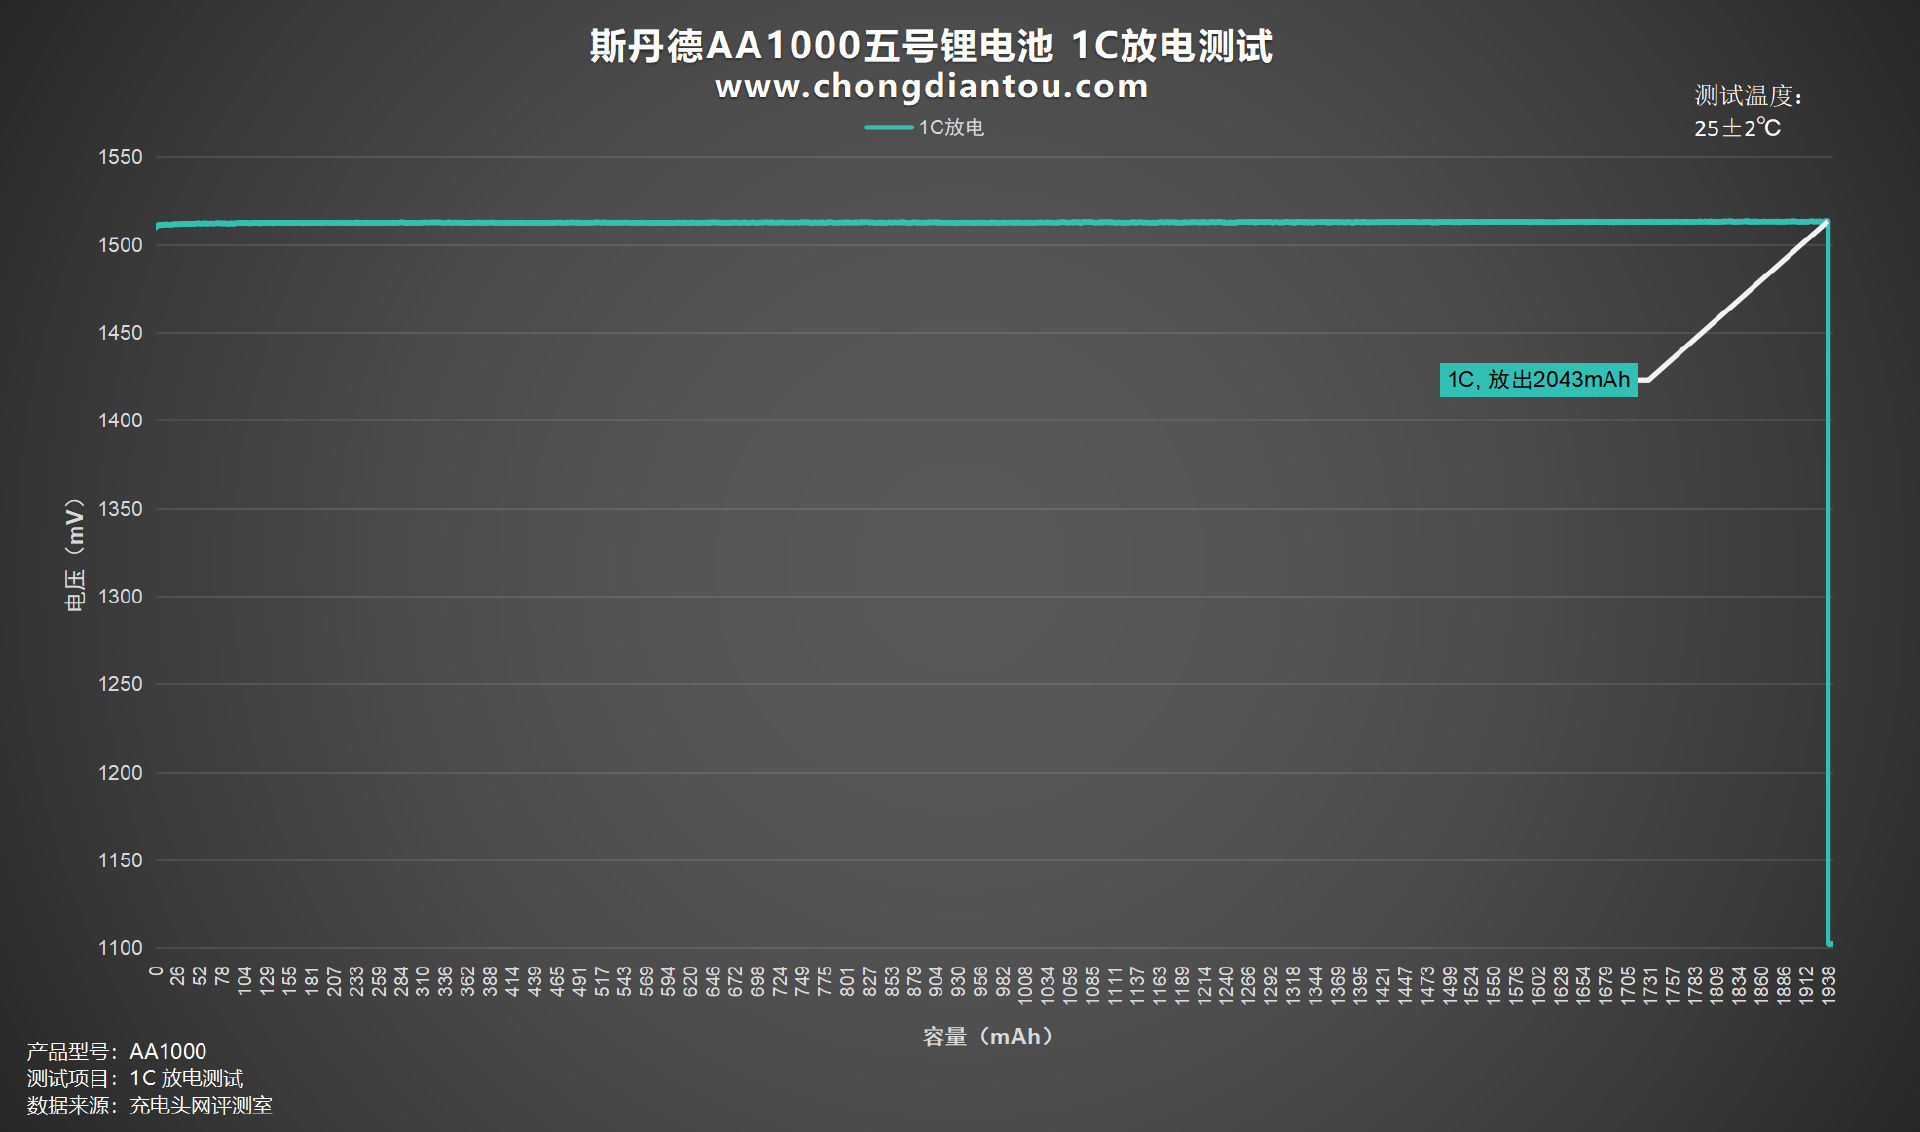Click the teal legend line swatch
This screenshot has width=1920, height=1132.
point(889,127)
